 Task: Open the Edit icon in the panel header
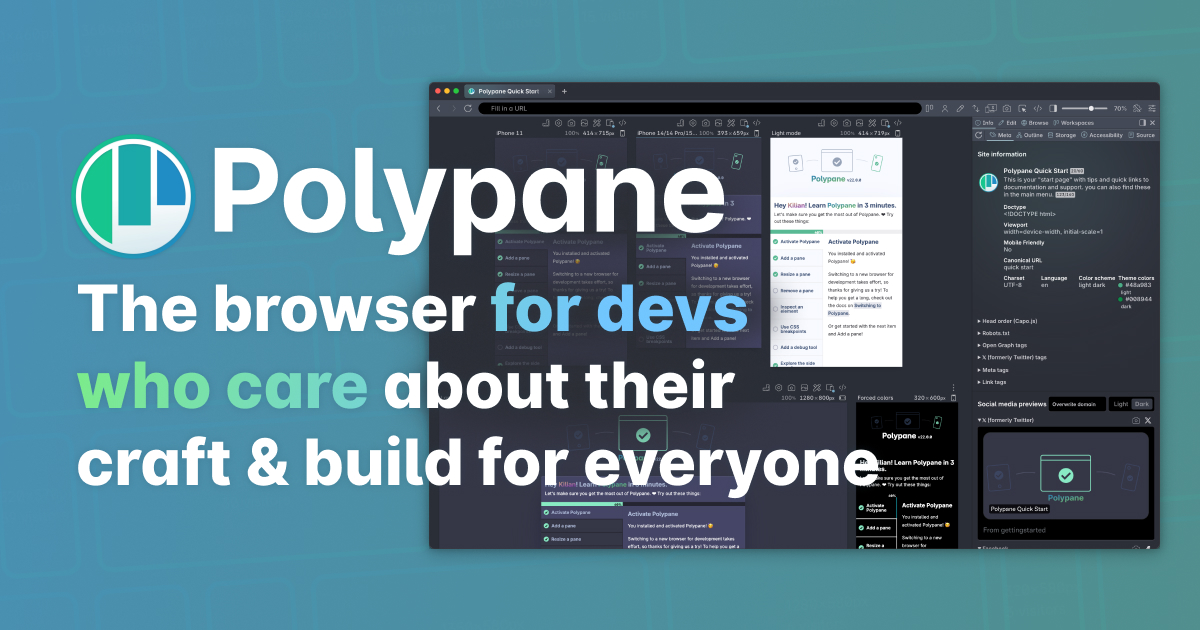tap(1007, 123)
